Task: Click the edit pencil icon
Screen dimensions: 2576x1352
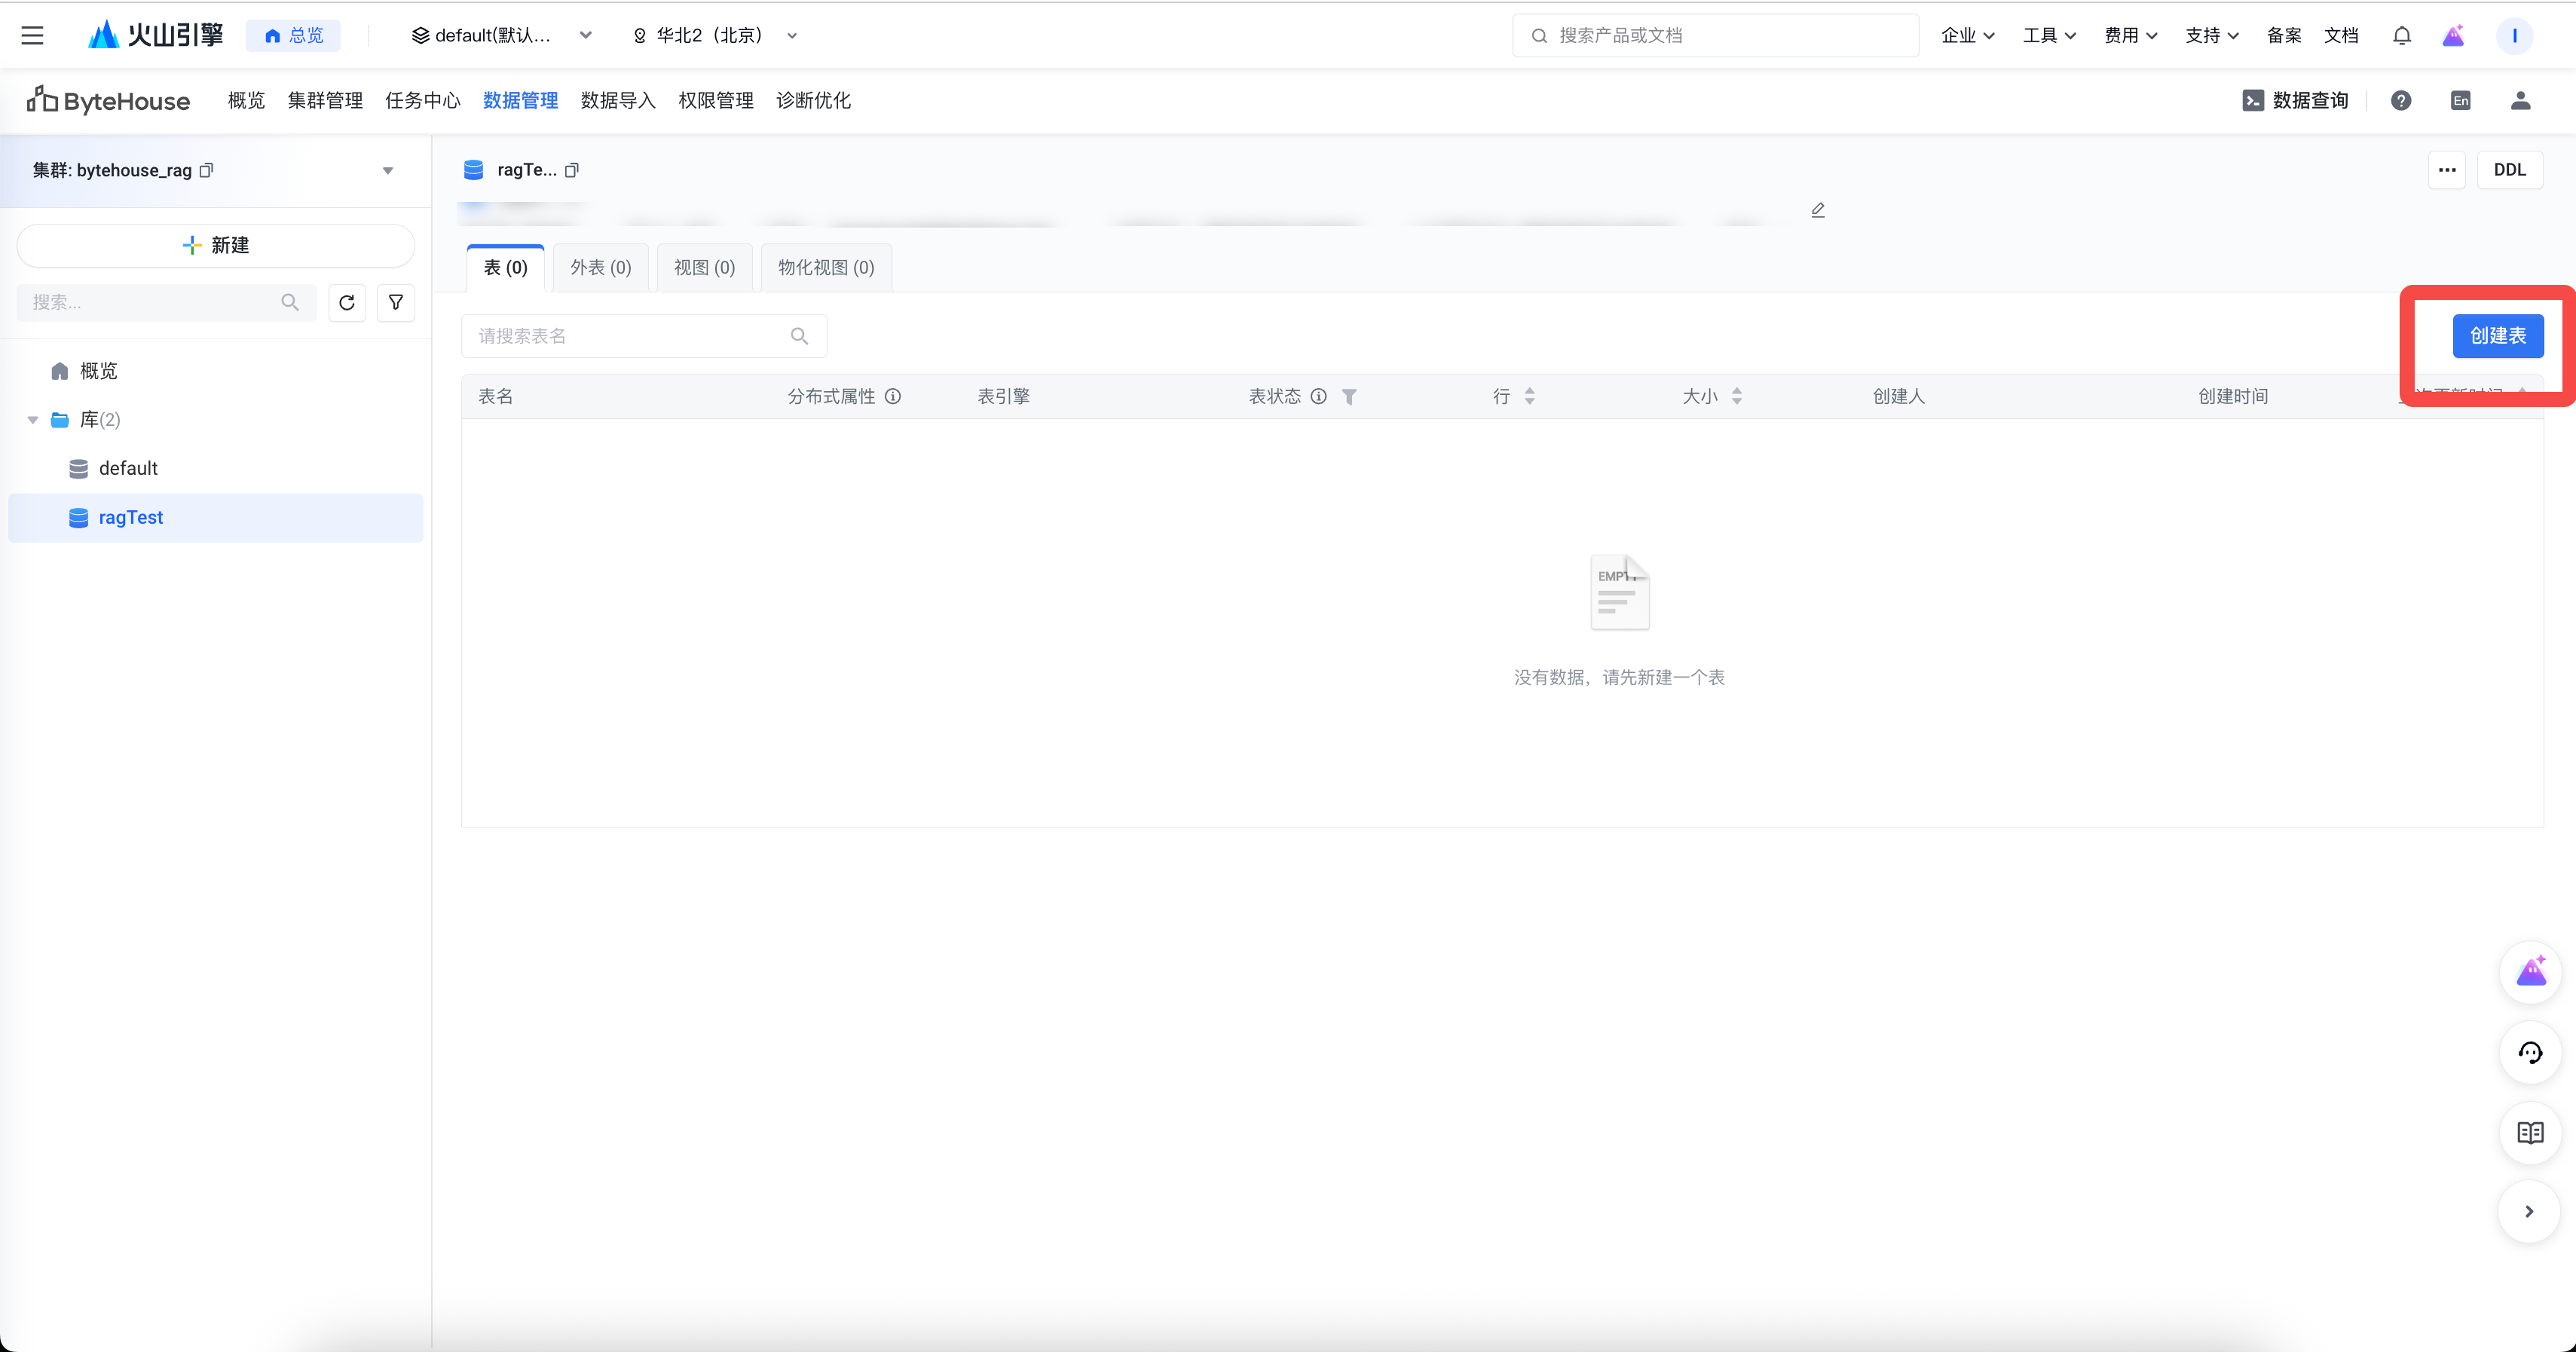Action: (x=1817, y=209)
